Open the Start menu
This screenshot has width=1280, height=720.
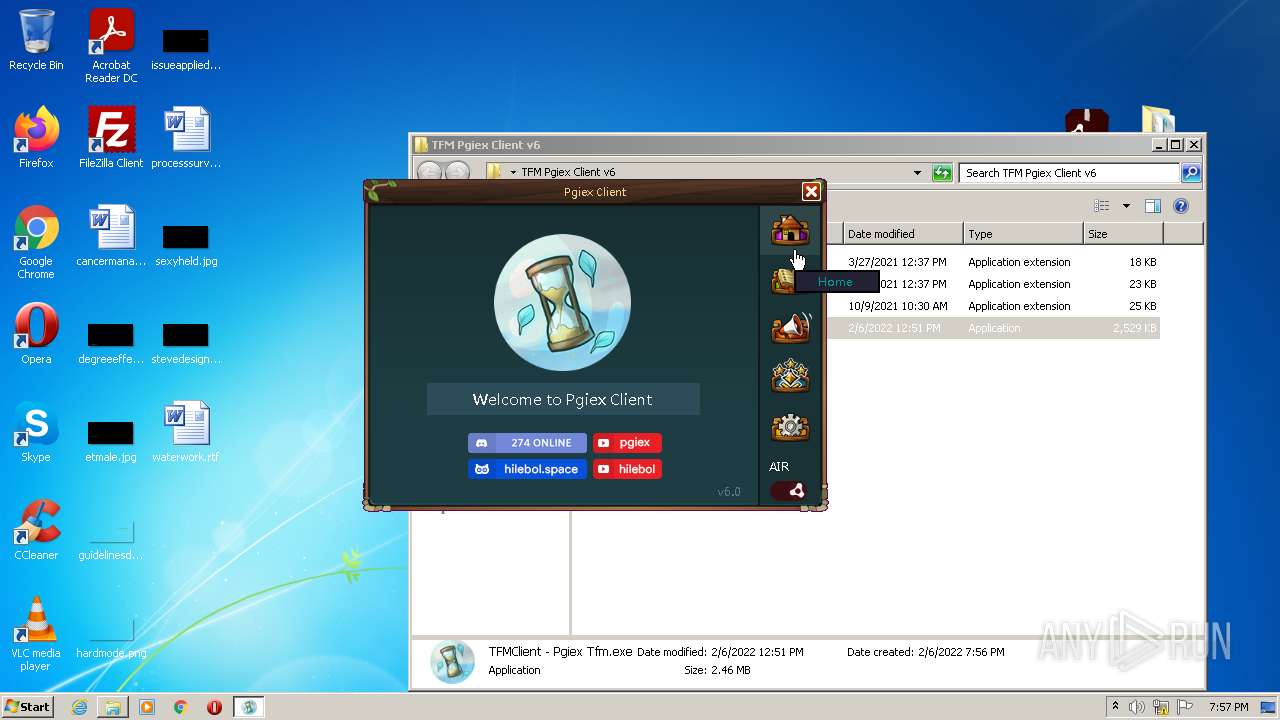(28, 706)
